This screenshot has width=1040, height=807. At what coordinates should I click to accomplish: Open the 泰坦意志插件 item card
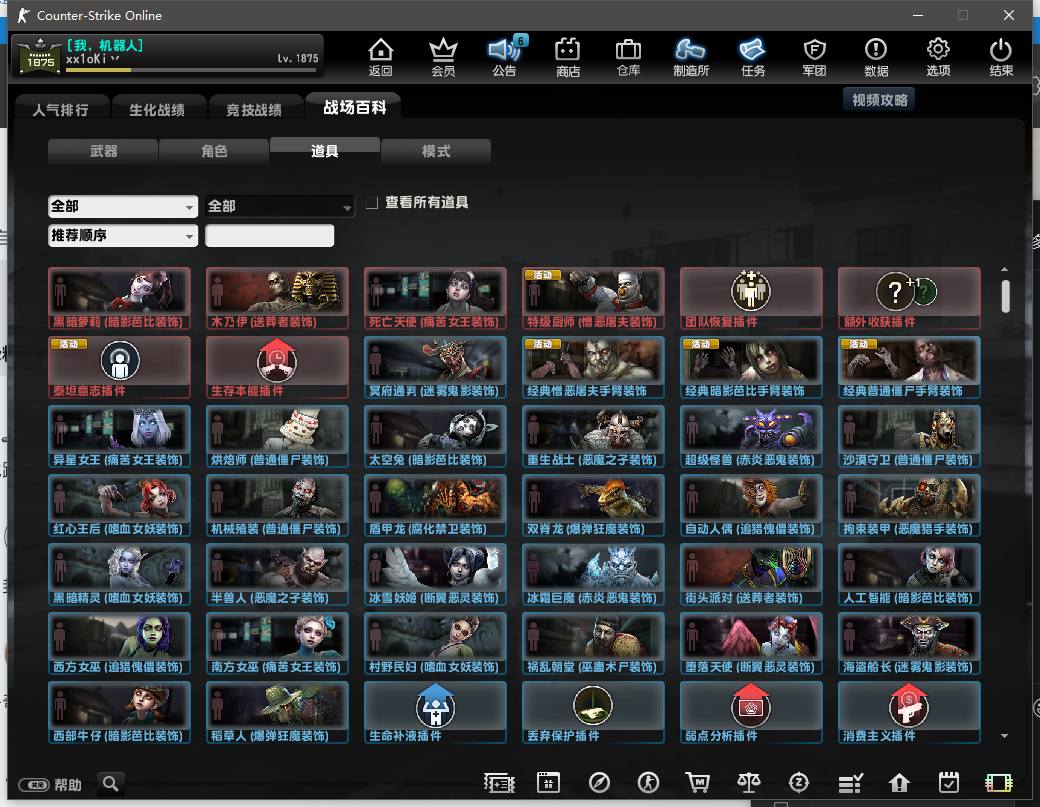coord(119,367)
